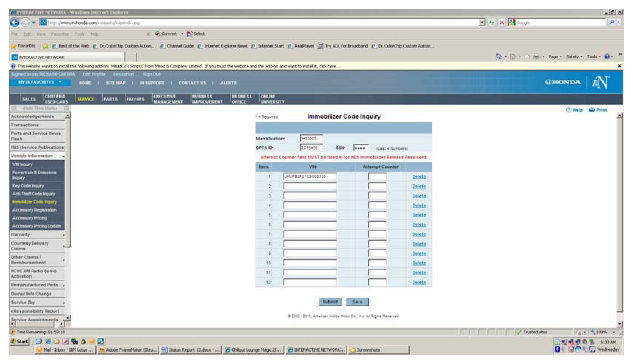Open the Contact Us link
Screen dimensions: 633x364
pos(192,83)
